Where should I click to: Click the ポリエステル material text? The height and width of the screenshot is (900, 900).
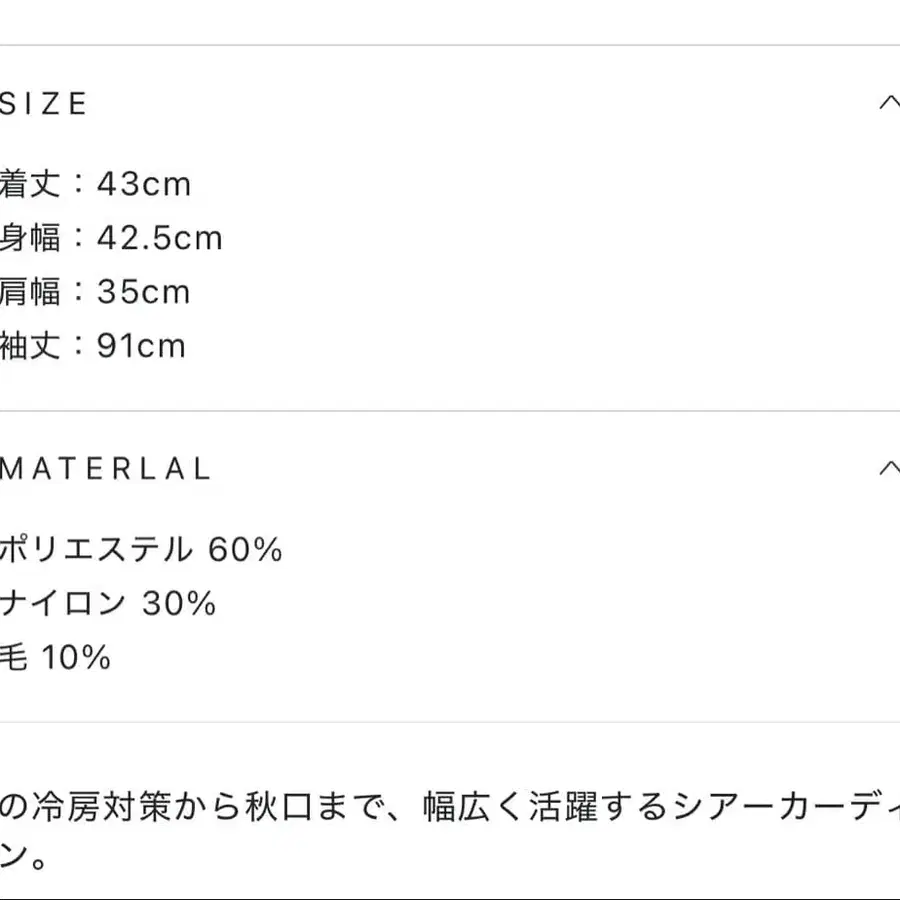(x=95, y=549)
